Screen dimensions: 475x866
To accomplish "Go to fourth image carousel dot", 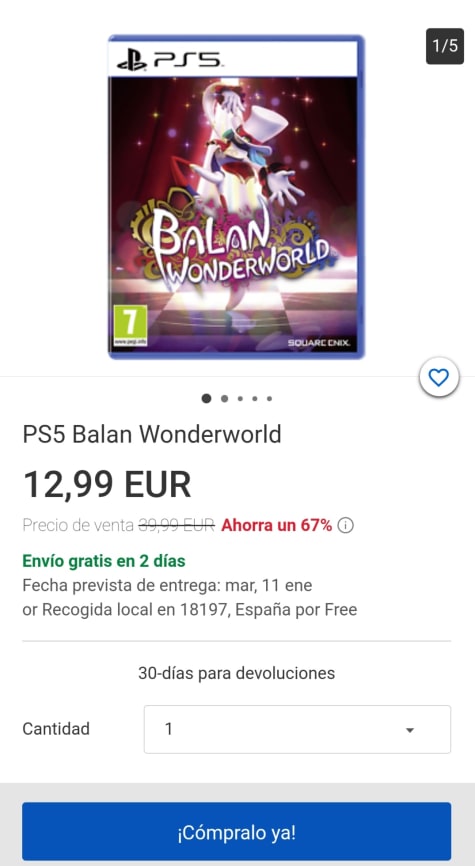I will [x=255, y=398].
